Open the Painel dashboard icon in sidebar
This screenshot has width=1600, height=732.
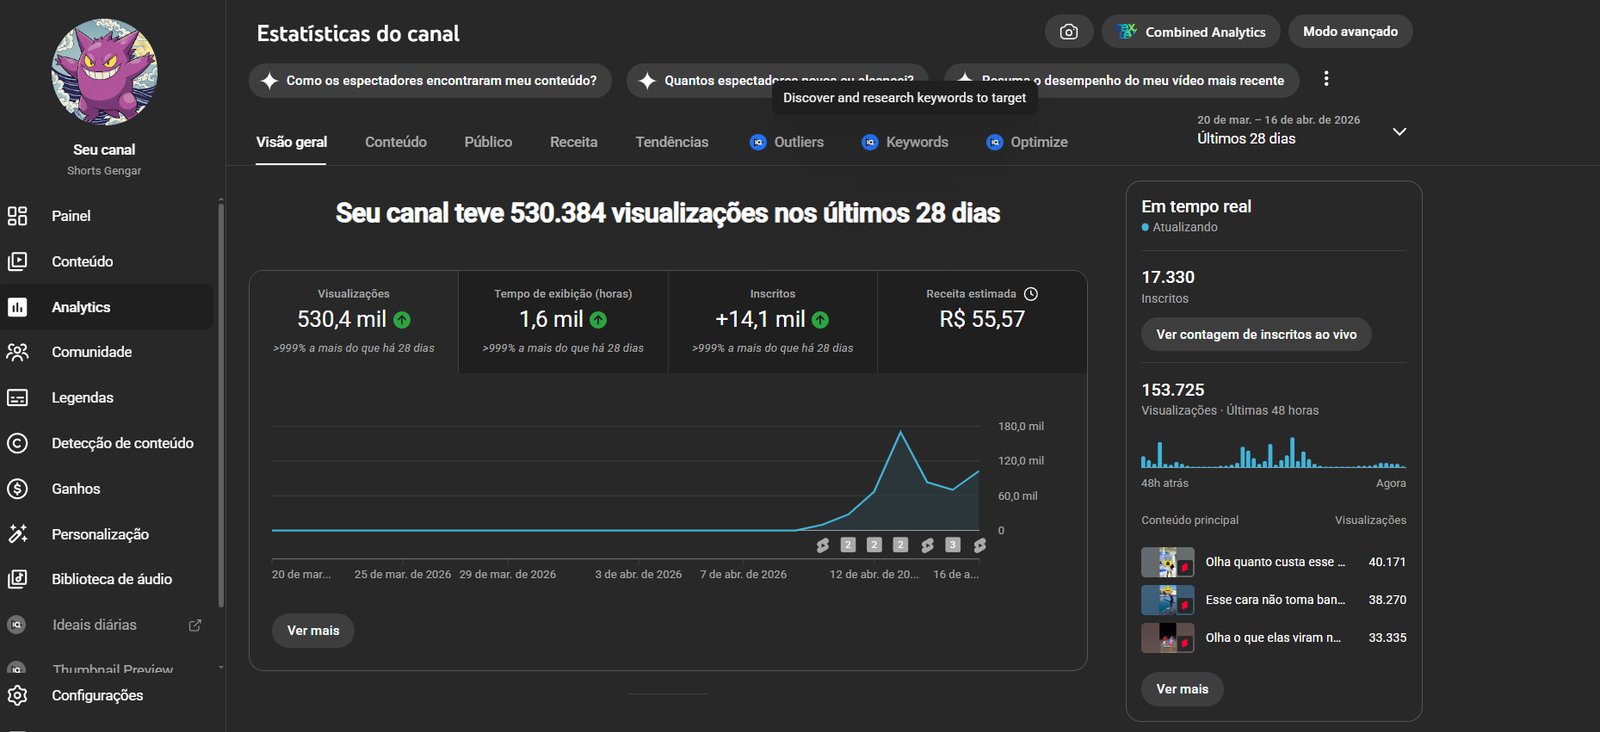(17, 216)
